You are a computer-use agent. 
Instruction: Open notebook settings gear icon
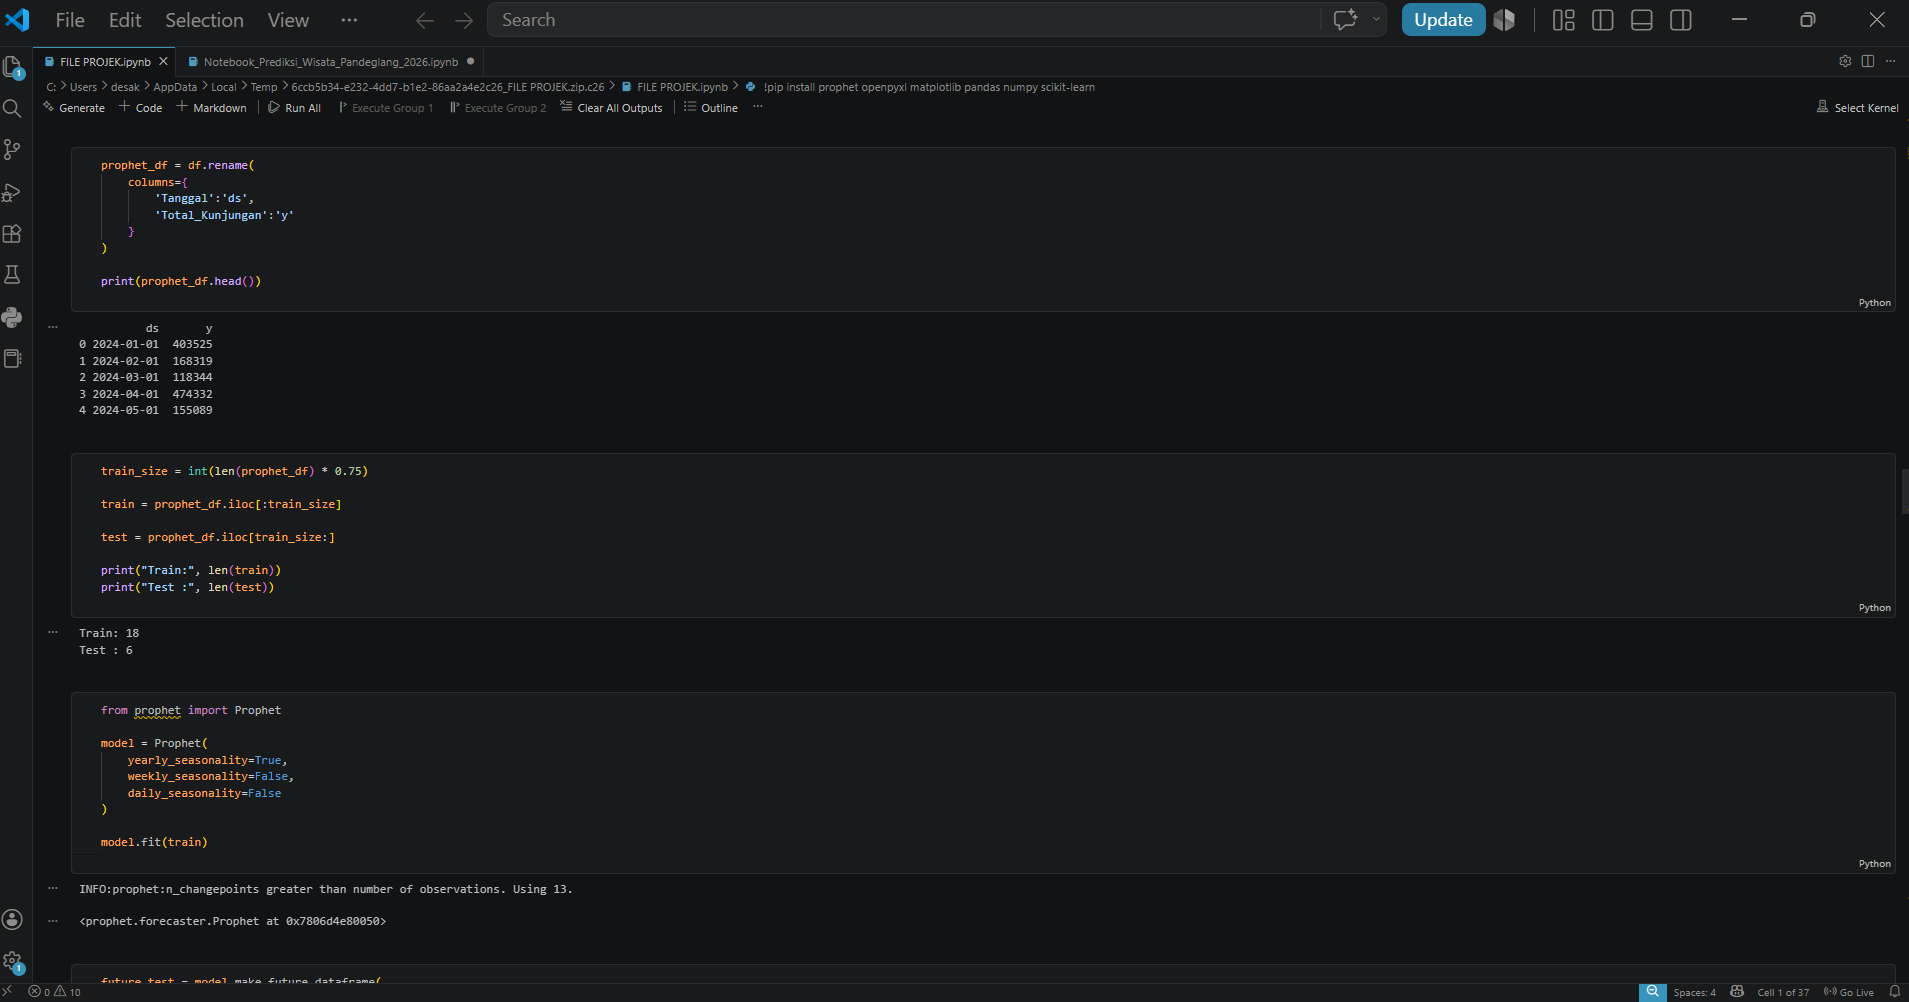pos(1845,61)
